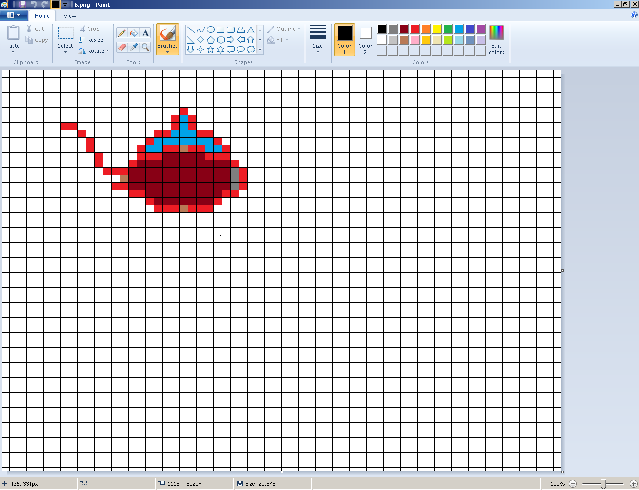Choose the Right arrow shape
639x490 pixels.
pyautogui.click(x=231, y=40)
